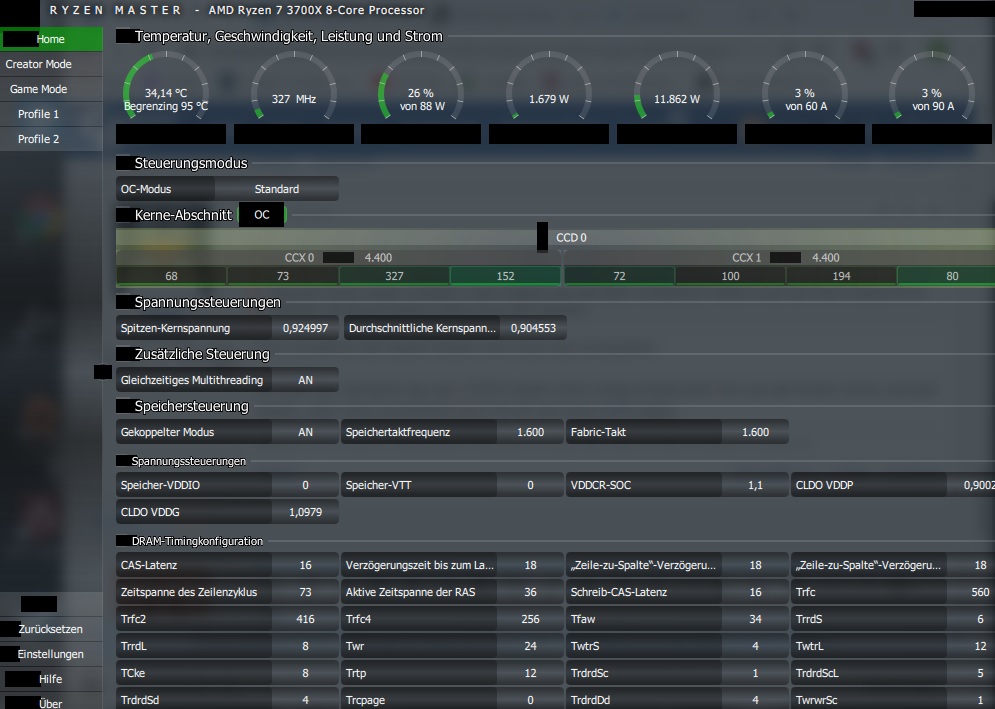
Task: Select the core bar showing 68
Action: [171, 276]
